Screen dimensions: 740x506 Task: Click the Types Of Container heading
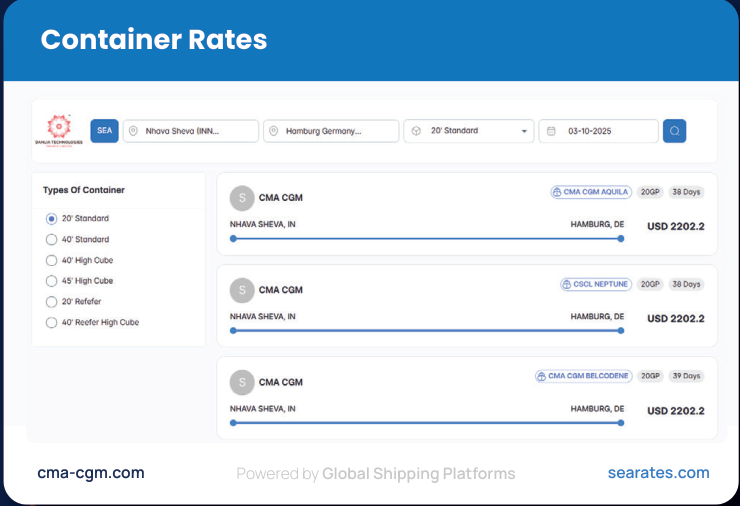tap(84, 190)
